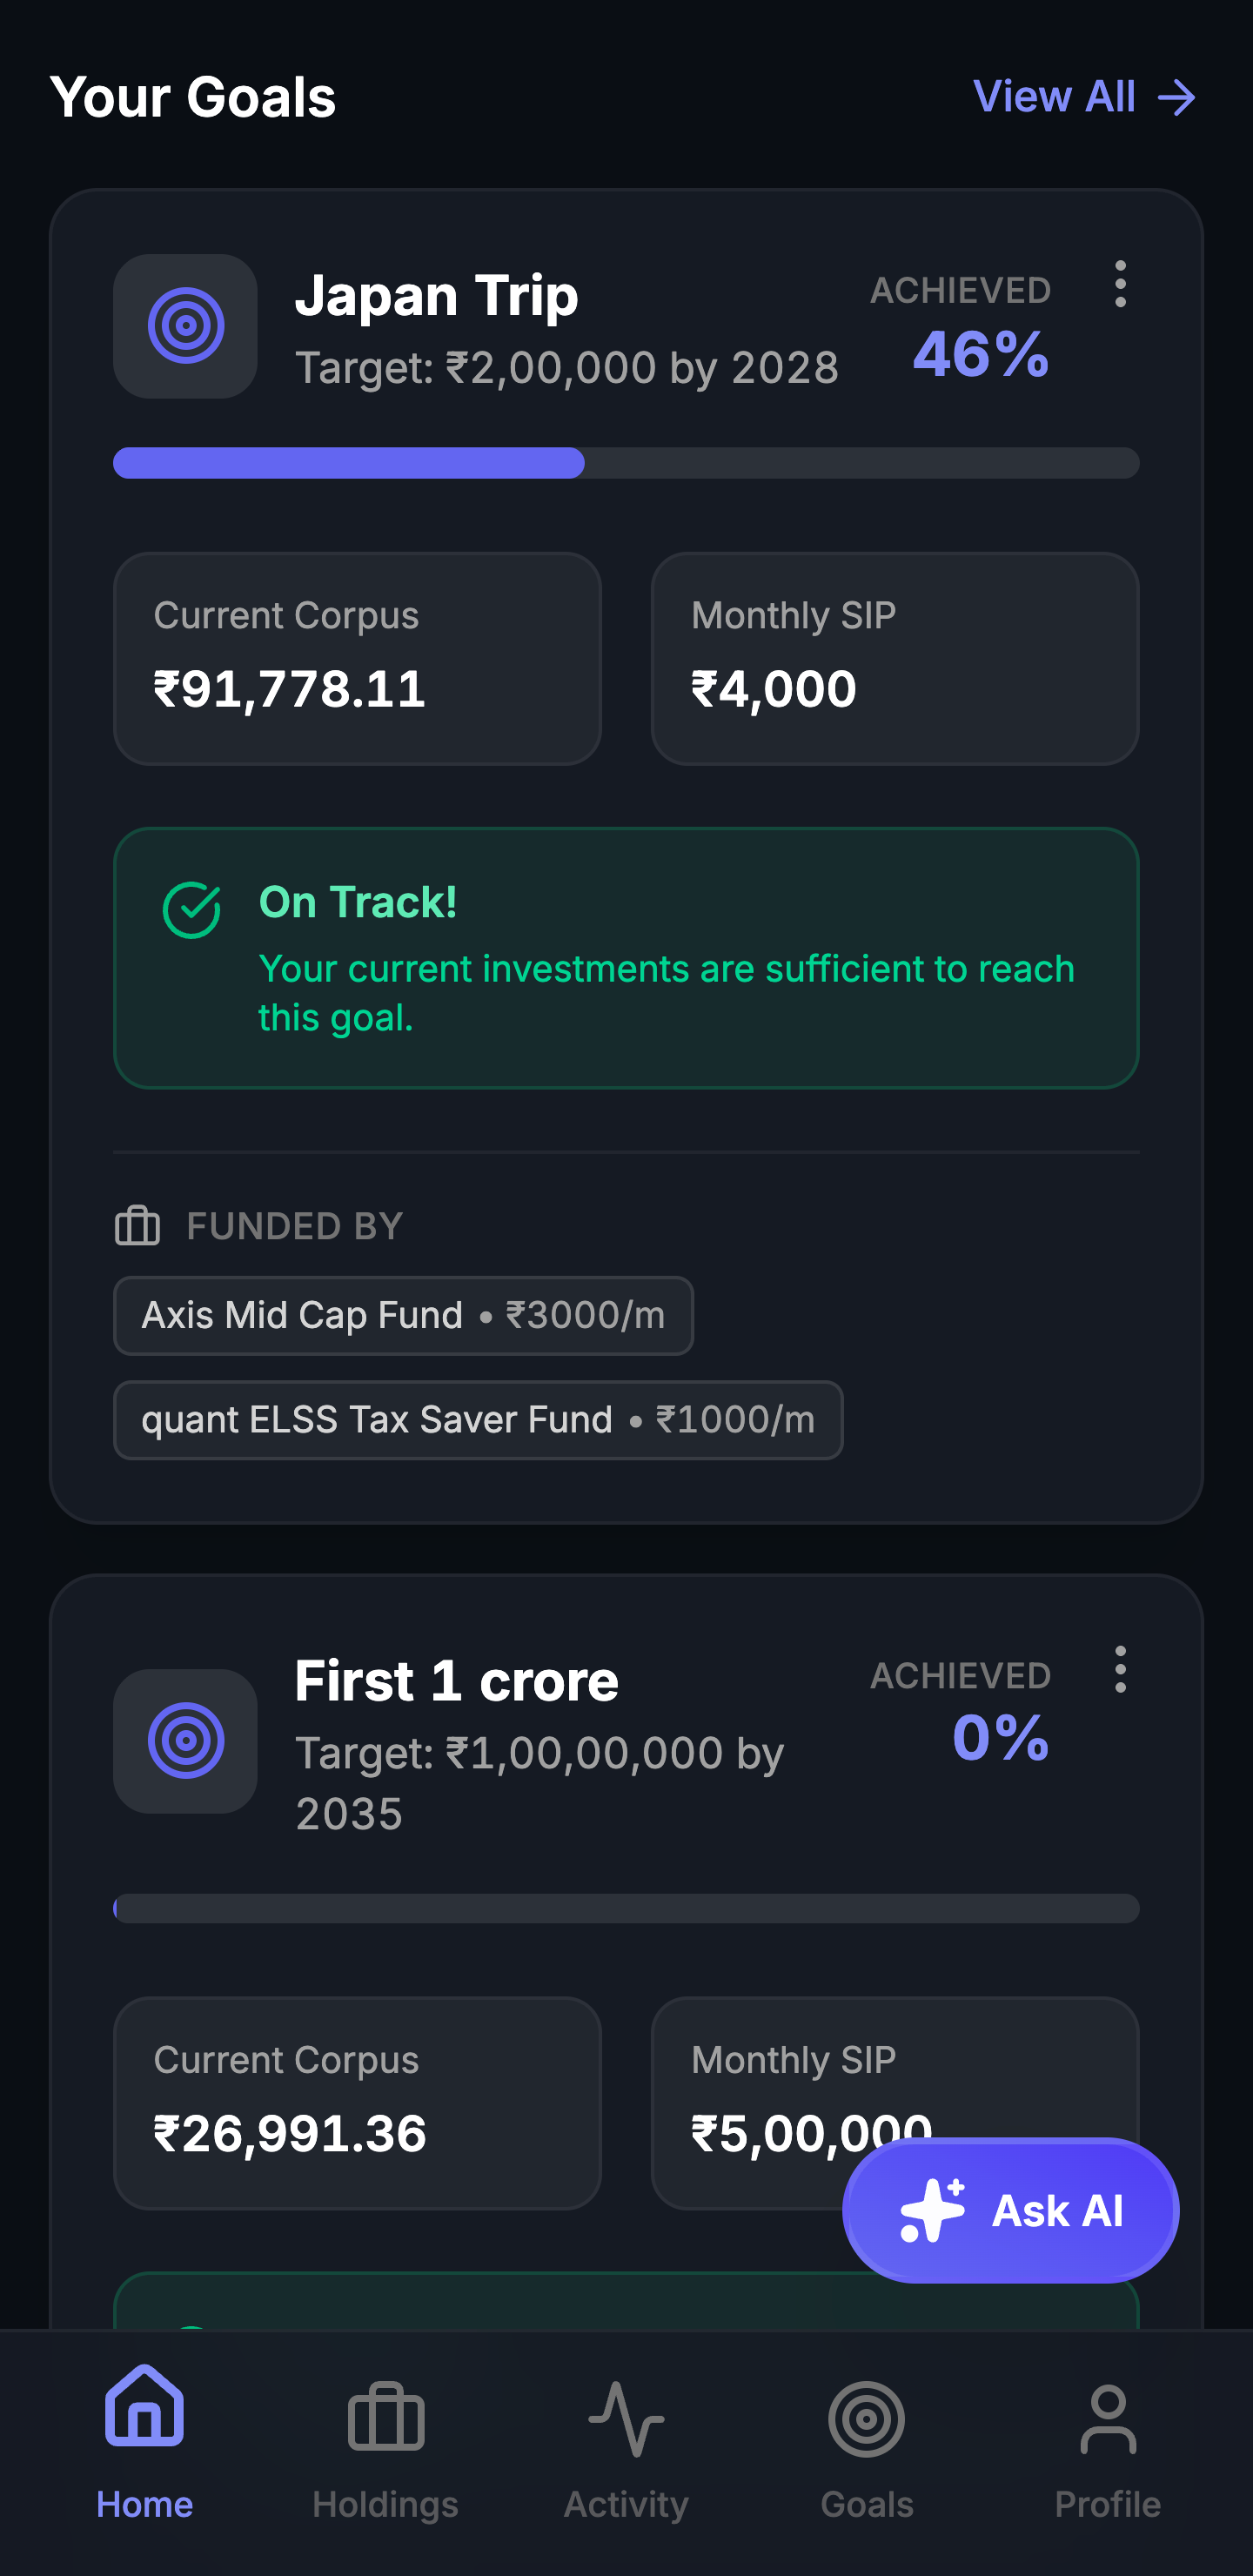
Task: Open the Ask AI sparkle icon
Action: 930,2210
